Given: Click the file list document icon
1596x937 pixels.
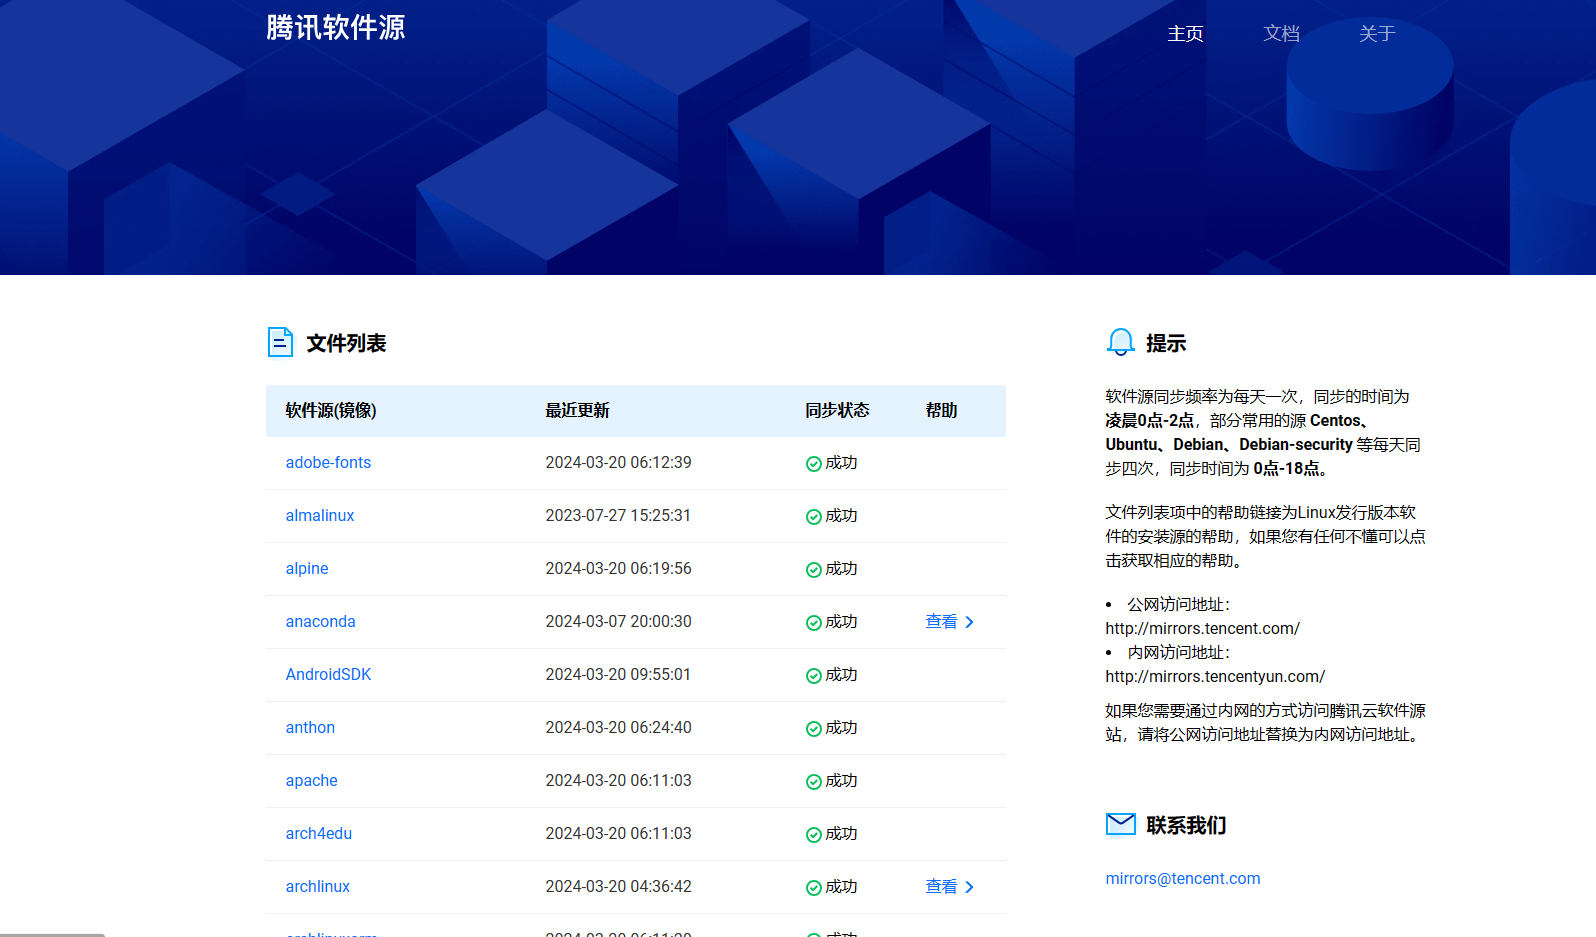Looking at the screenshot, I should tap(280, 342).
